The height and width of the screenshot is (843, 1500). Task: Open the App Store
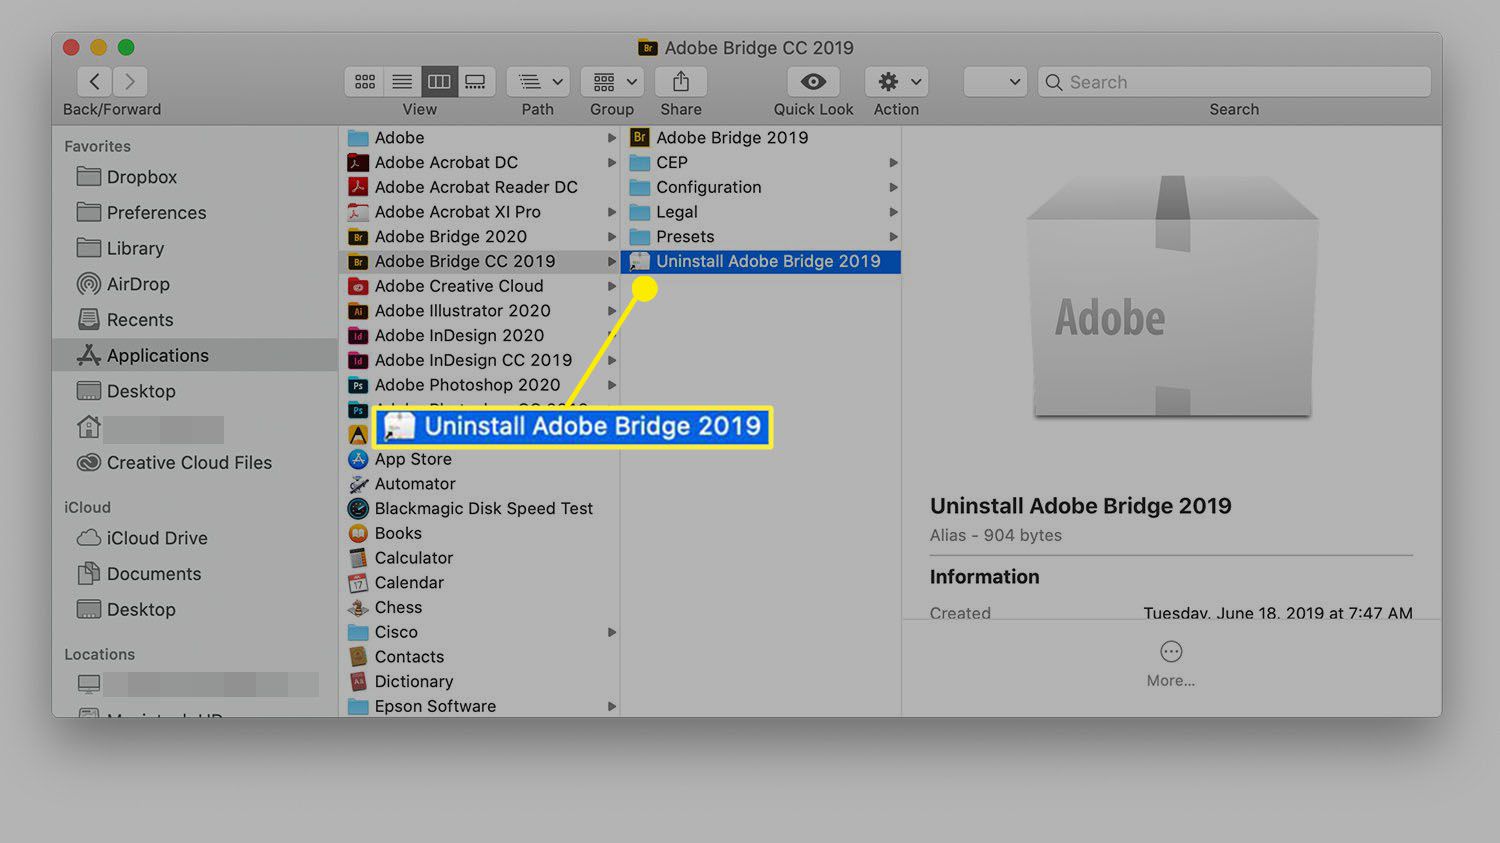413,458
